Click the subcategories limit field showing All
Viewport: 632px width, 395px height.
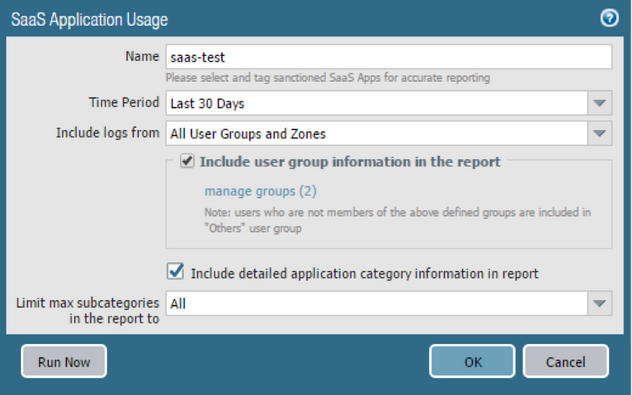point(376,303)
